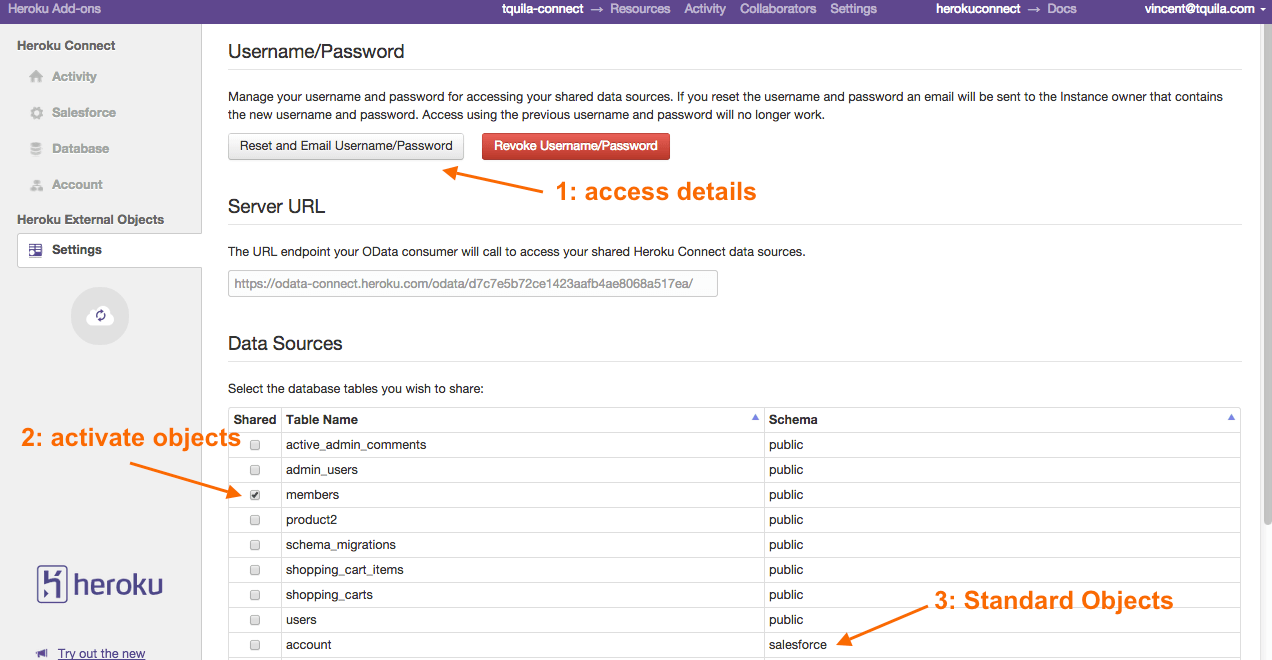Click Reset and Email Username/Password button
Screen dimensions: 1272x660
346,146
